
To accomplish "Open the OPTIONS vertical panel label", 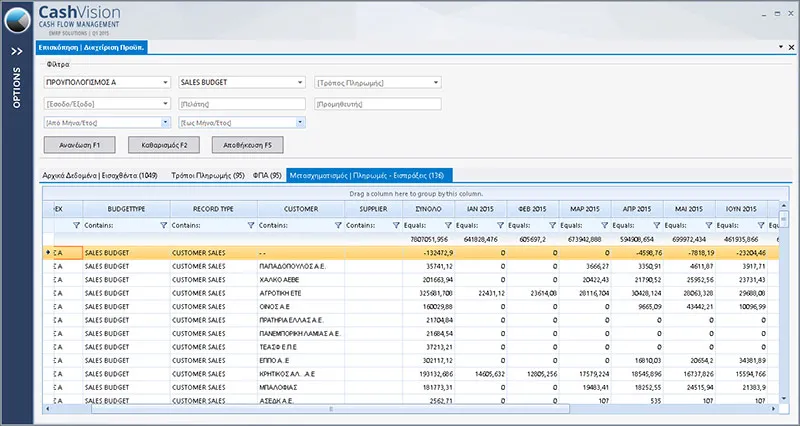I will pos(17,87).
